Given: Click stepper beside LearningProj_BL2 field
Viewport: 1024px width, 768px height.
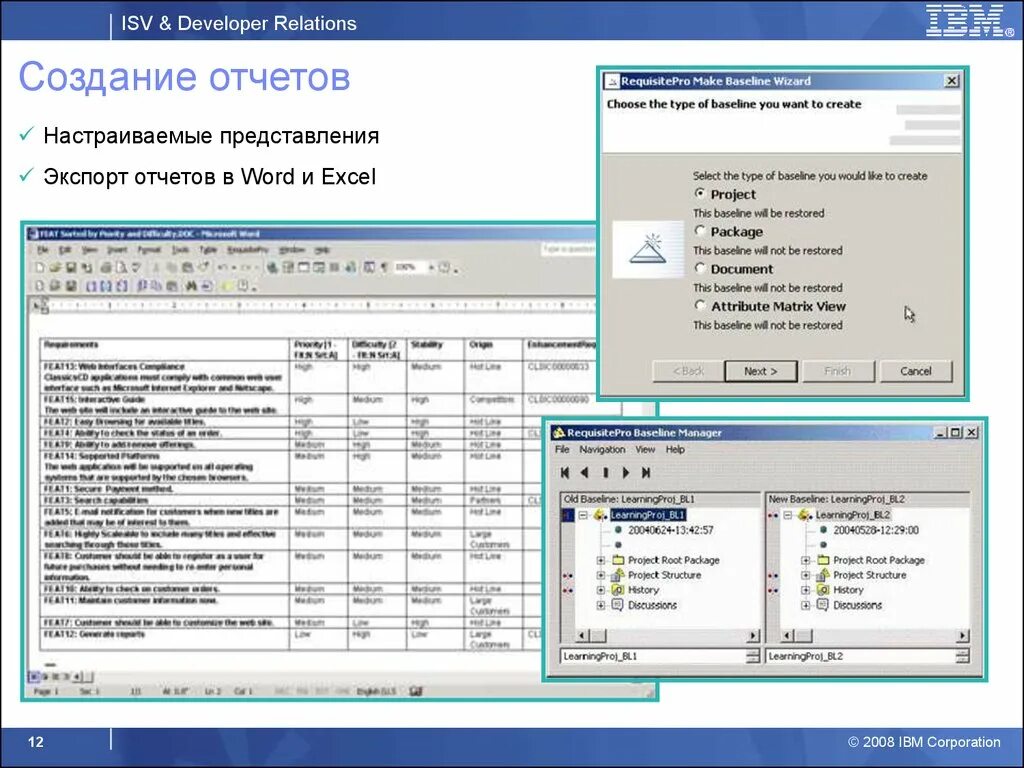Looking at the screenshot, I should 962,656.
